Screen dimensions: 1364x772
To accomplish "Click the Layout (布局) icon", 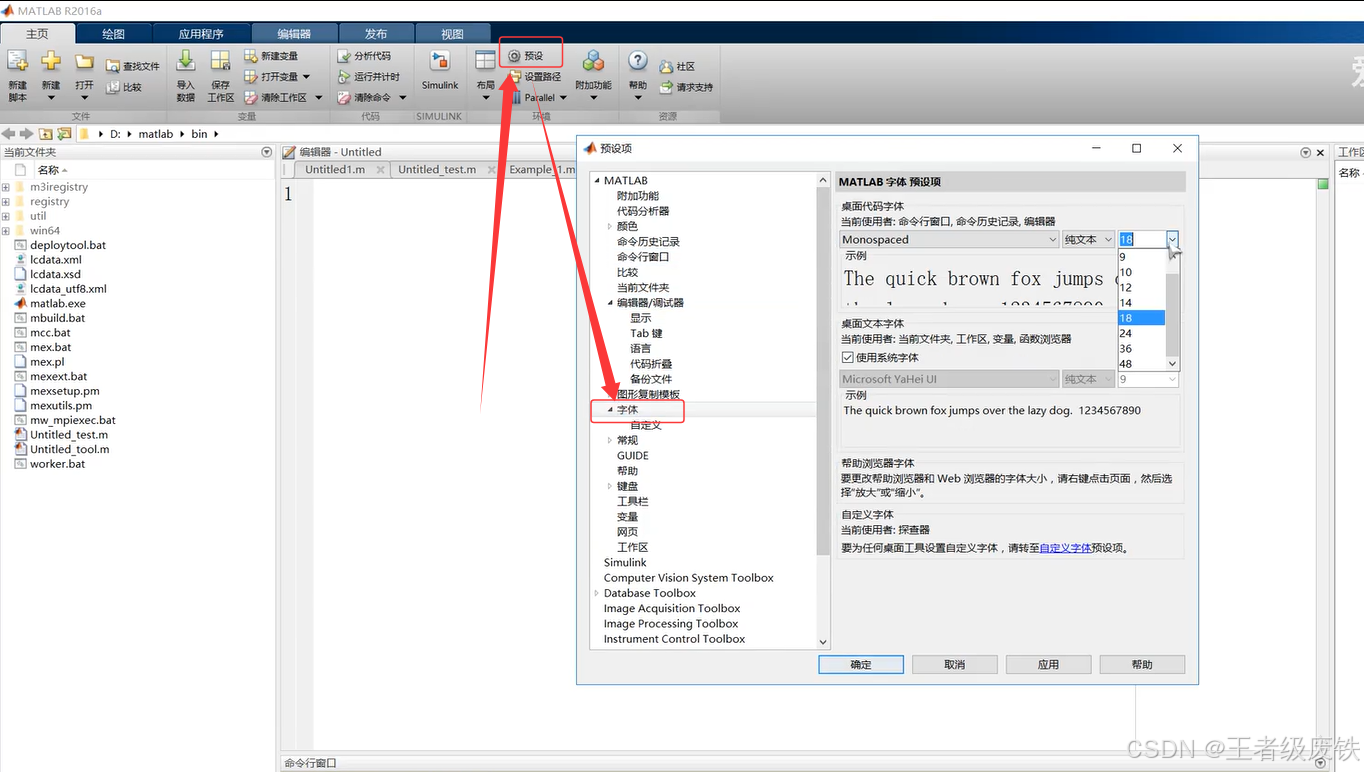I will tap(485, 62).
